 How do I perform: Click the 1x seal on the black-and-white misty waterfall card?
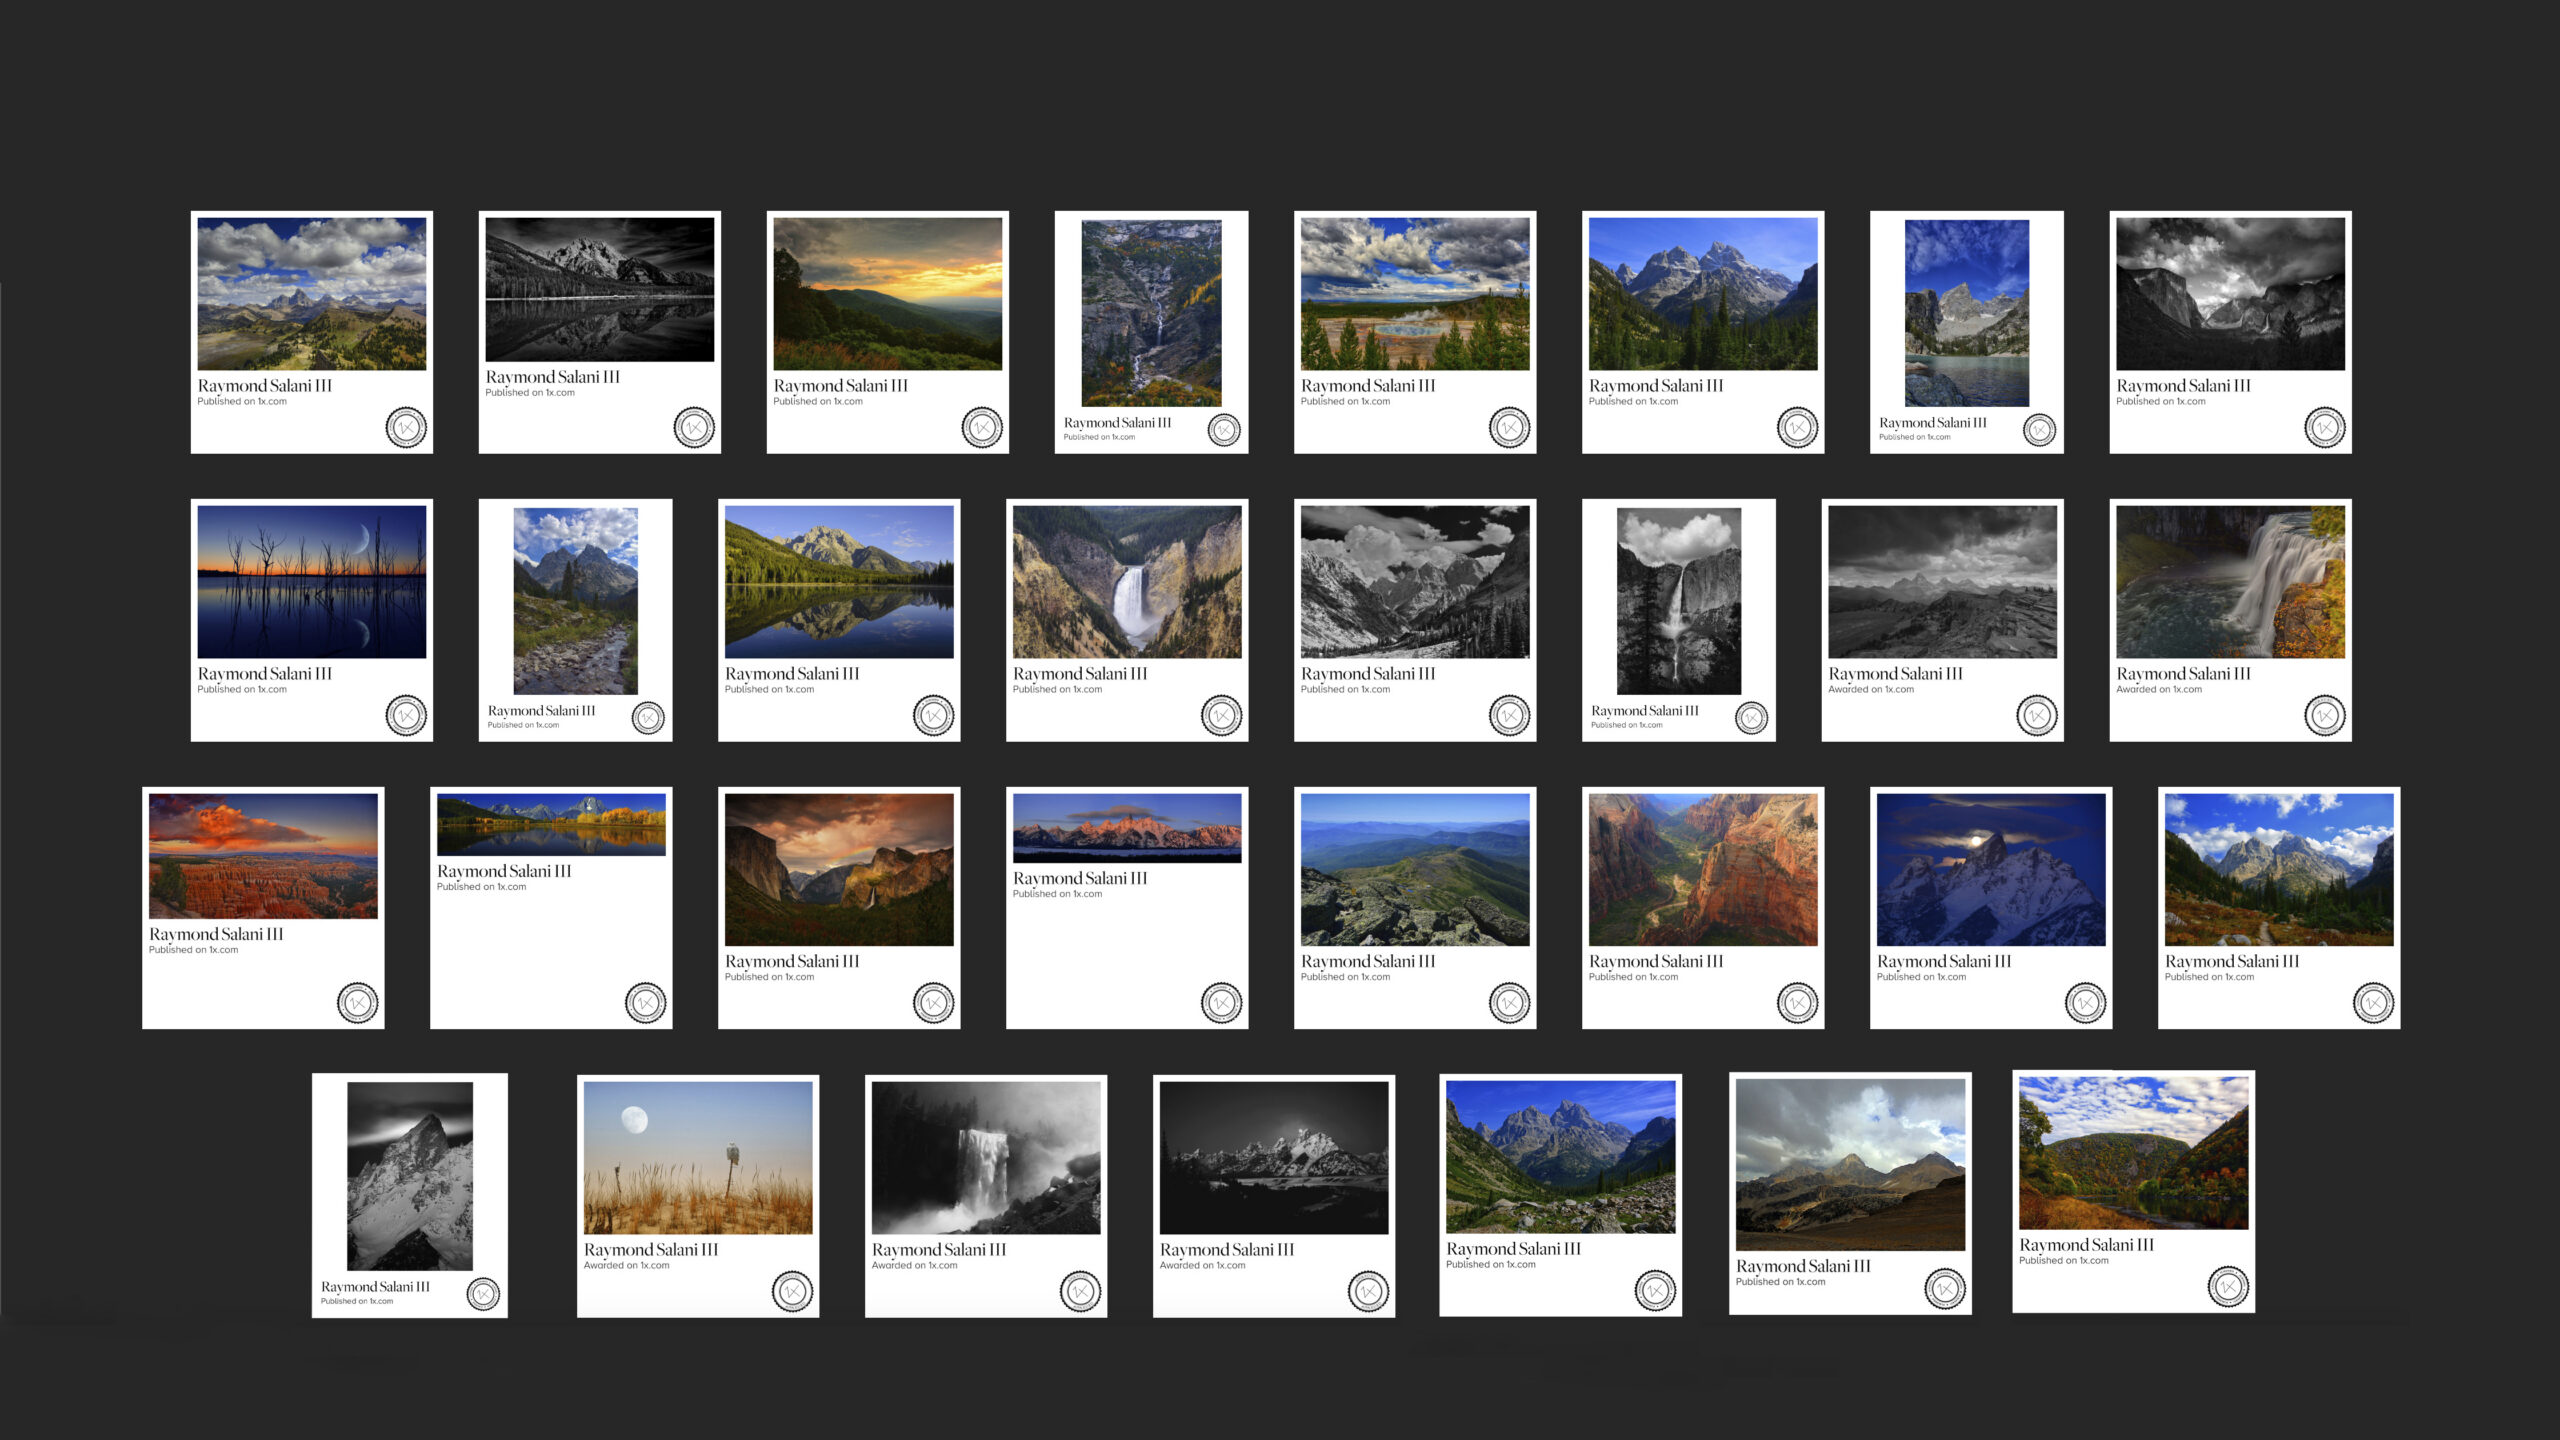[x=1080, y=1291]
